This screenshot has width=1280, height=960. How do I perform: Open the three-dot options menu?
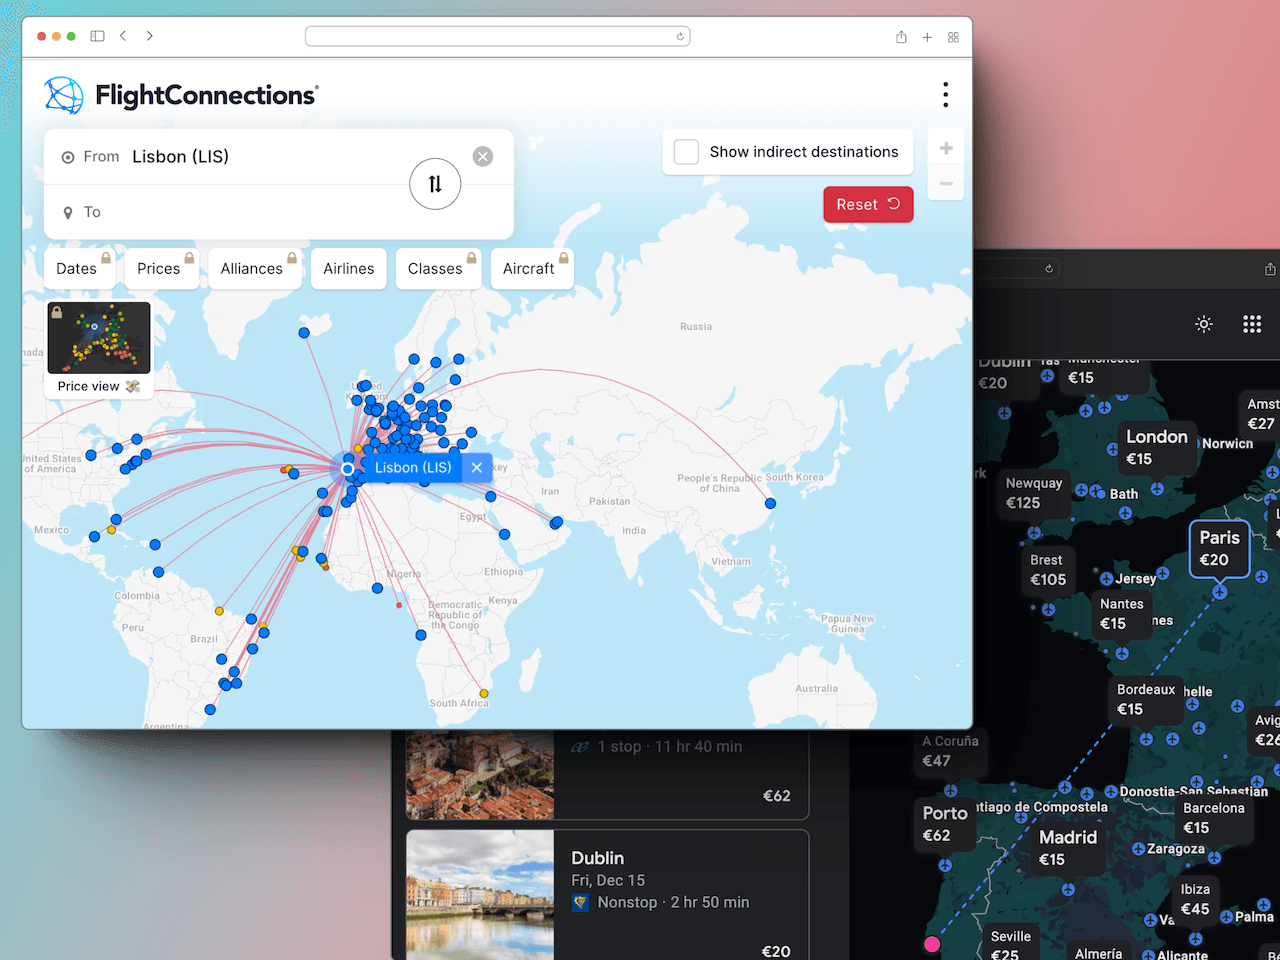[x=945, y=95]
